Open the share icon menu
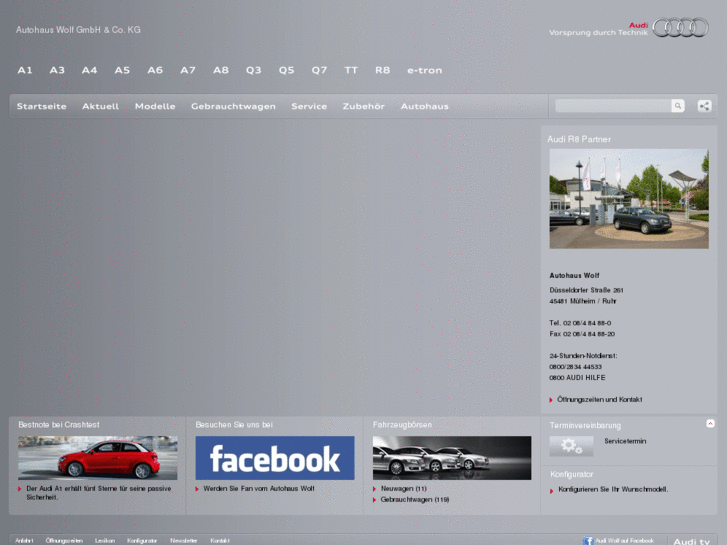Screen dimensions: 727x545 [704, 106]
